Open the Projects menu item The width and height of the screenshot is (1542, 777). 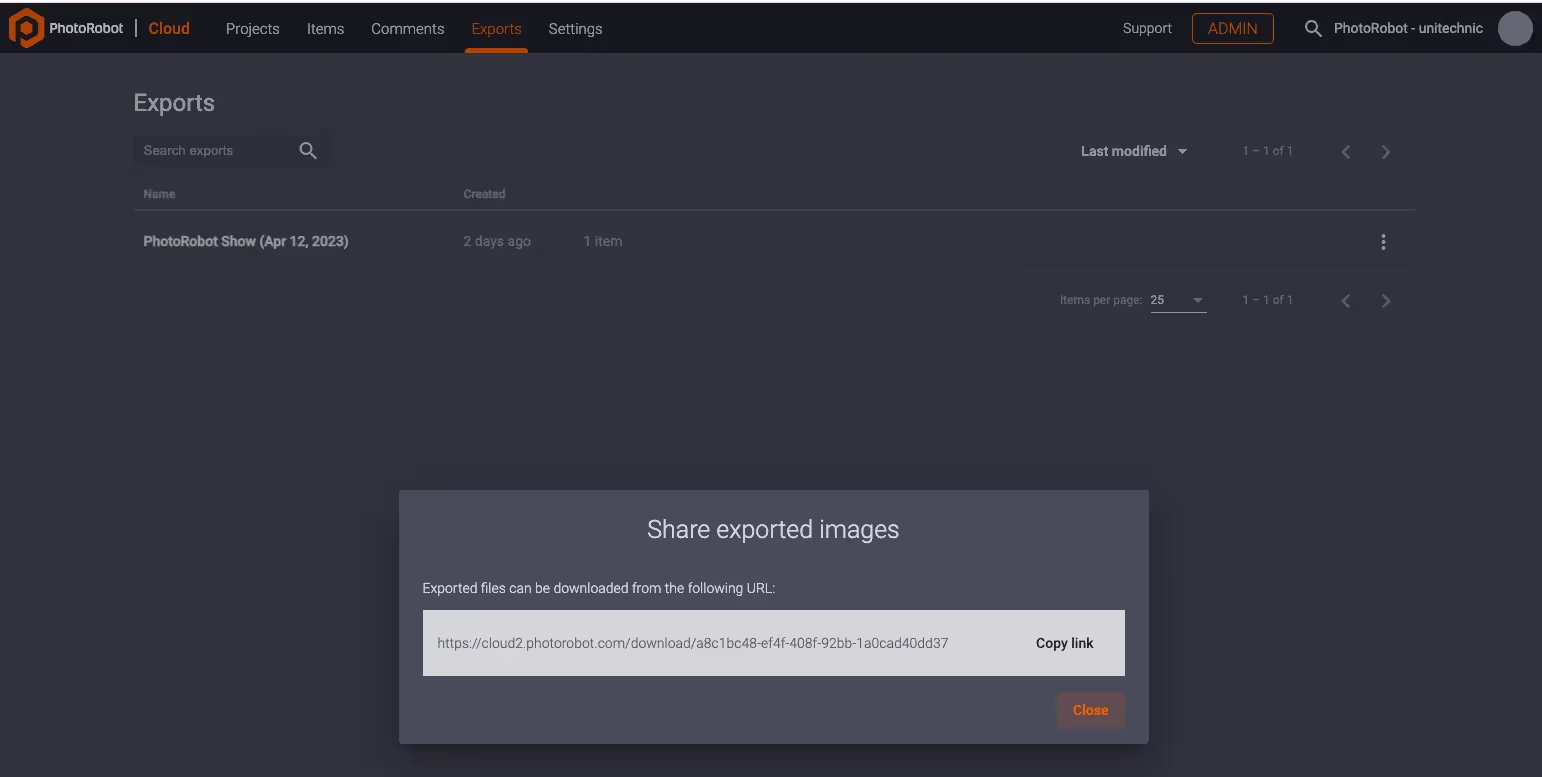[252, 29]
